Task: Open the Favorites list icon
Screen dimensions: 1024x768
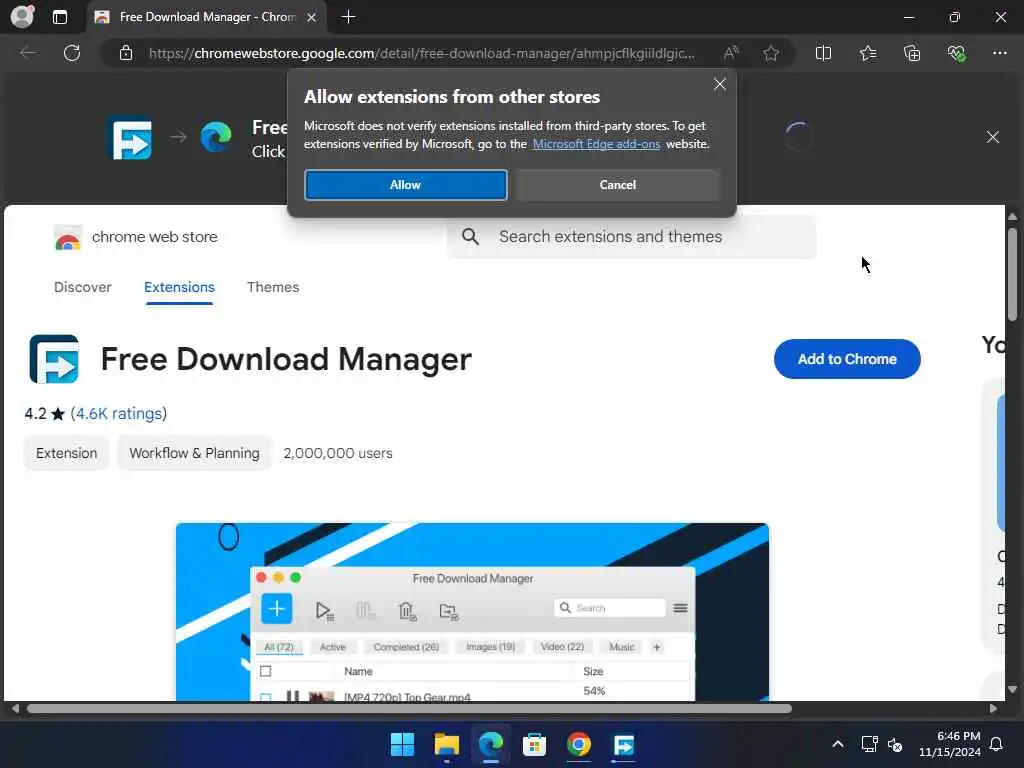Action: [867, 53]
